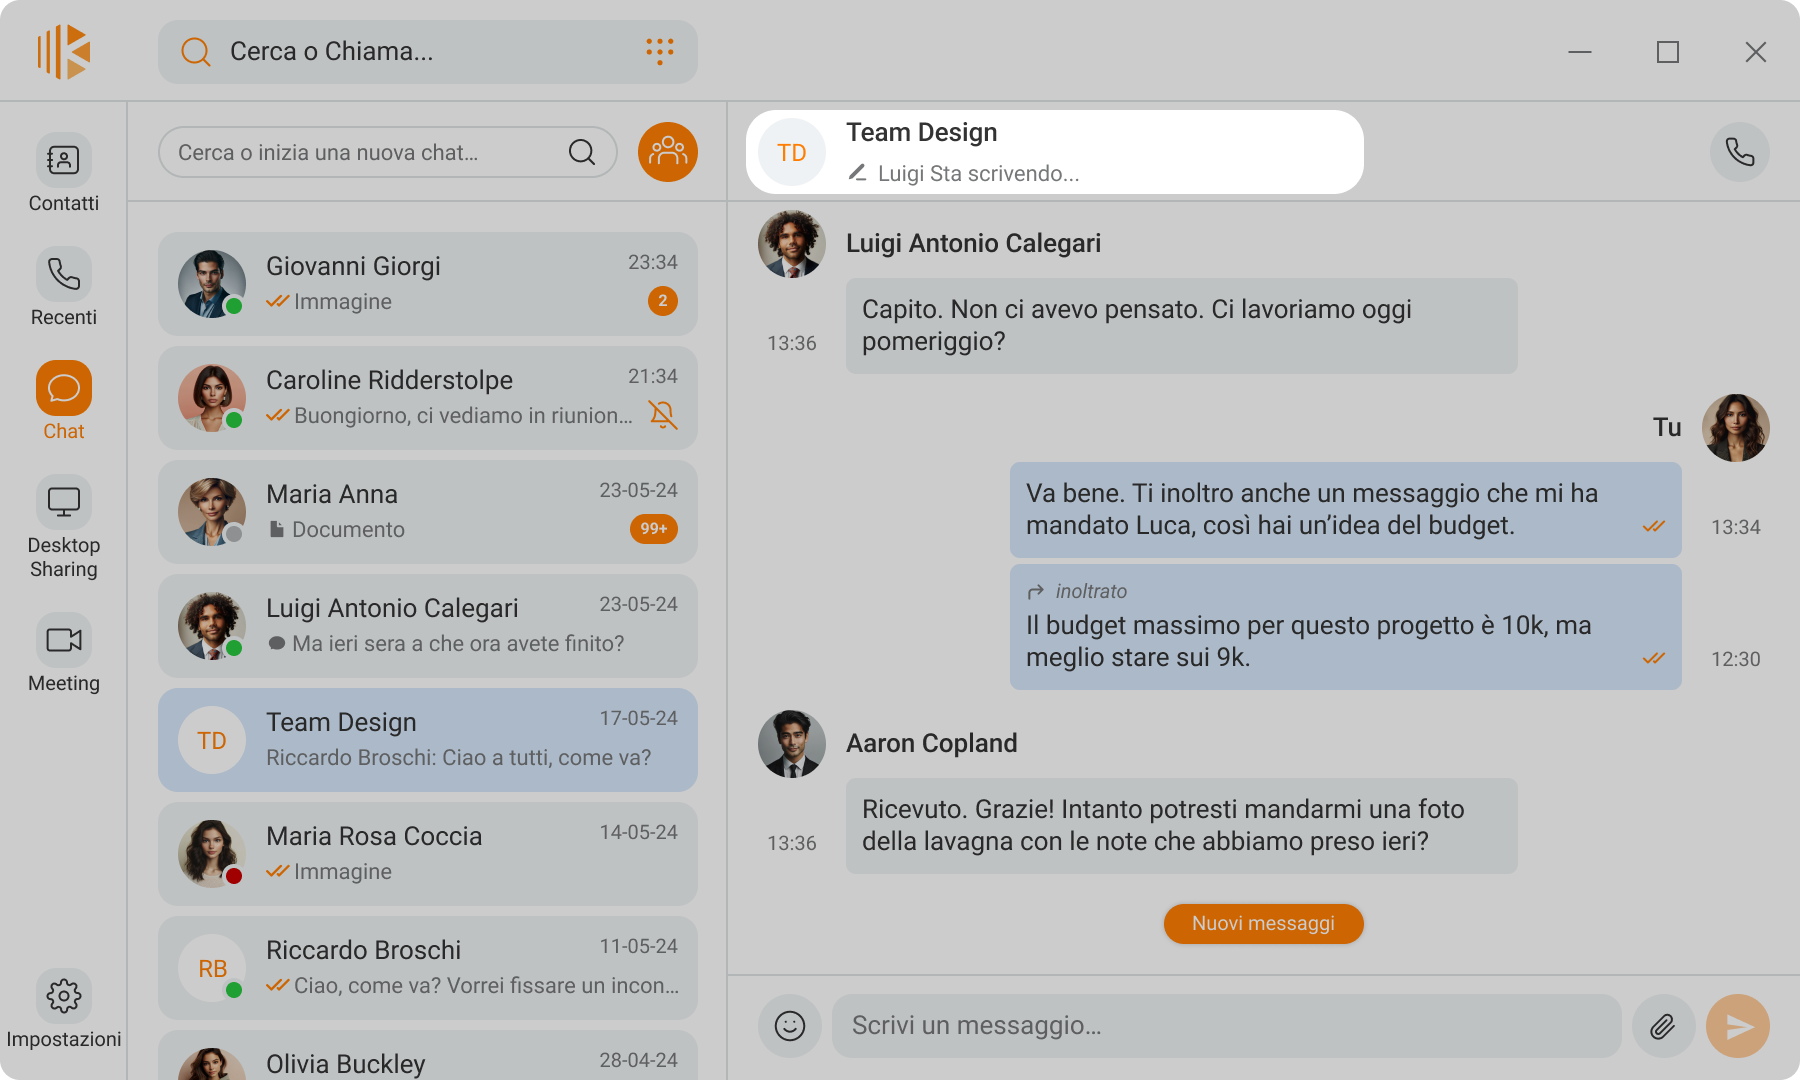The width and height of the screenshot is (1800, 1080).
Task: Click the magnifier in top search bar
Action: (196, 51)
